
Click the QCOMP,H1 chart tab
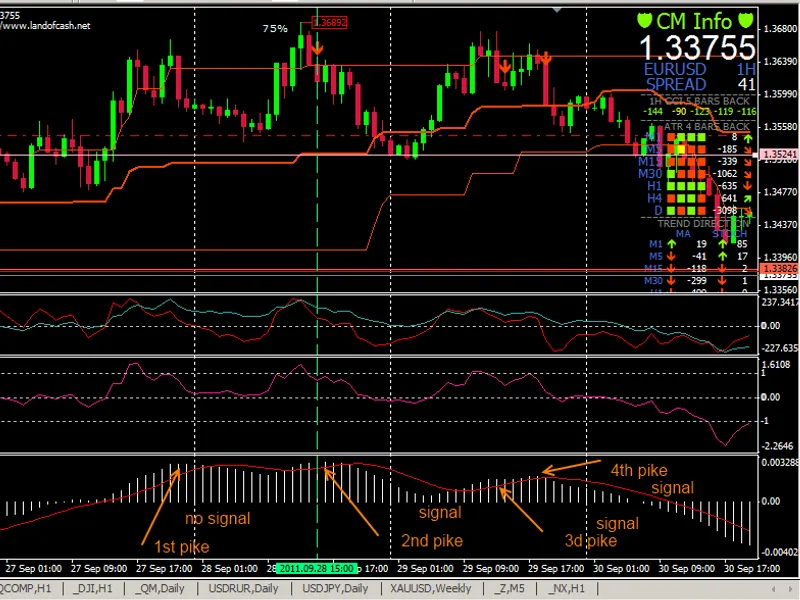26,588
